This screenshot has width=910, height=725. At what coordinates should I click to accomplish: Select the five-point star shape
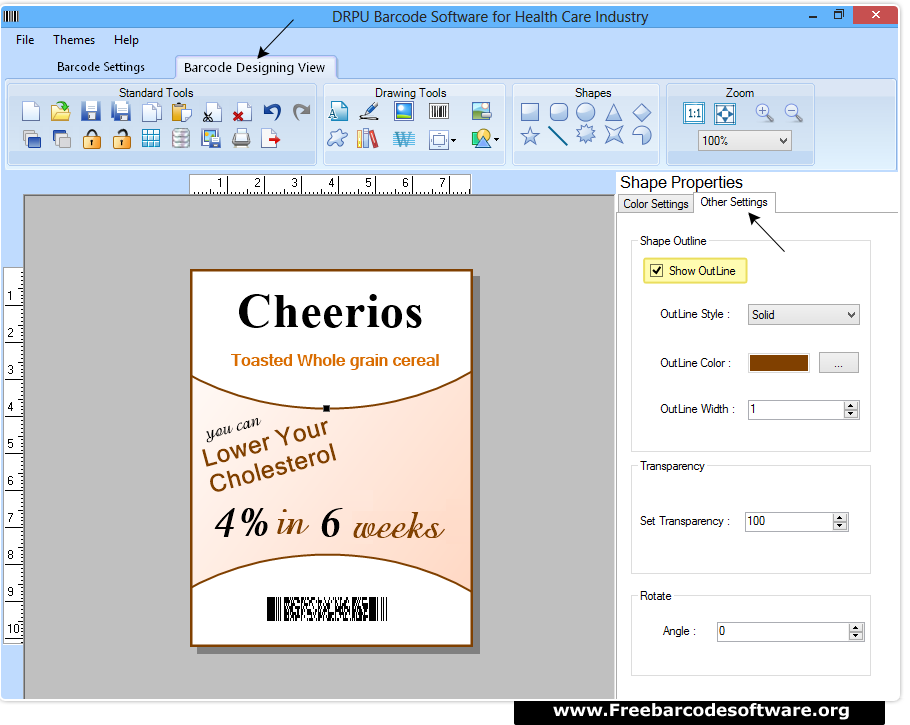[530, 136]
